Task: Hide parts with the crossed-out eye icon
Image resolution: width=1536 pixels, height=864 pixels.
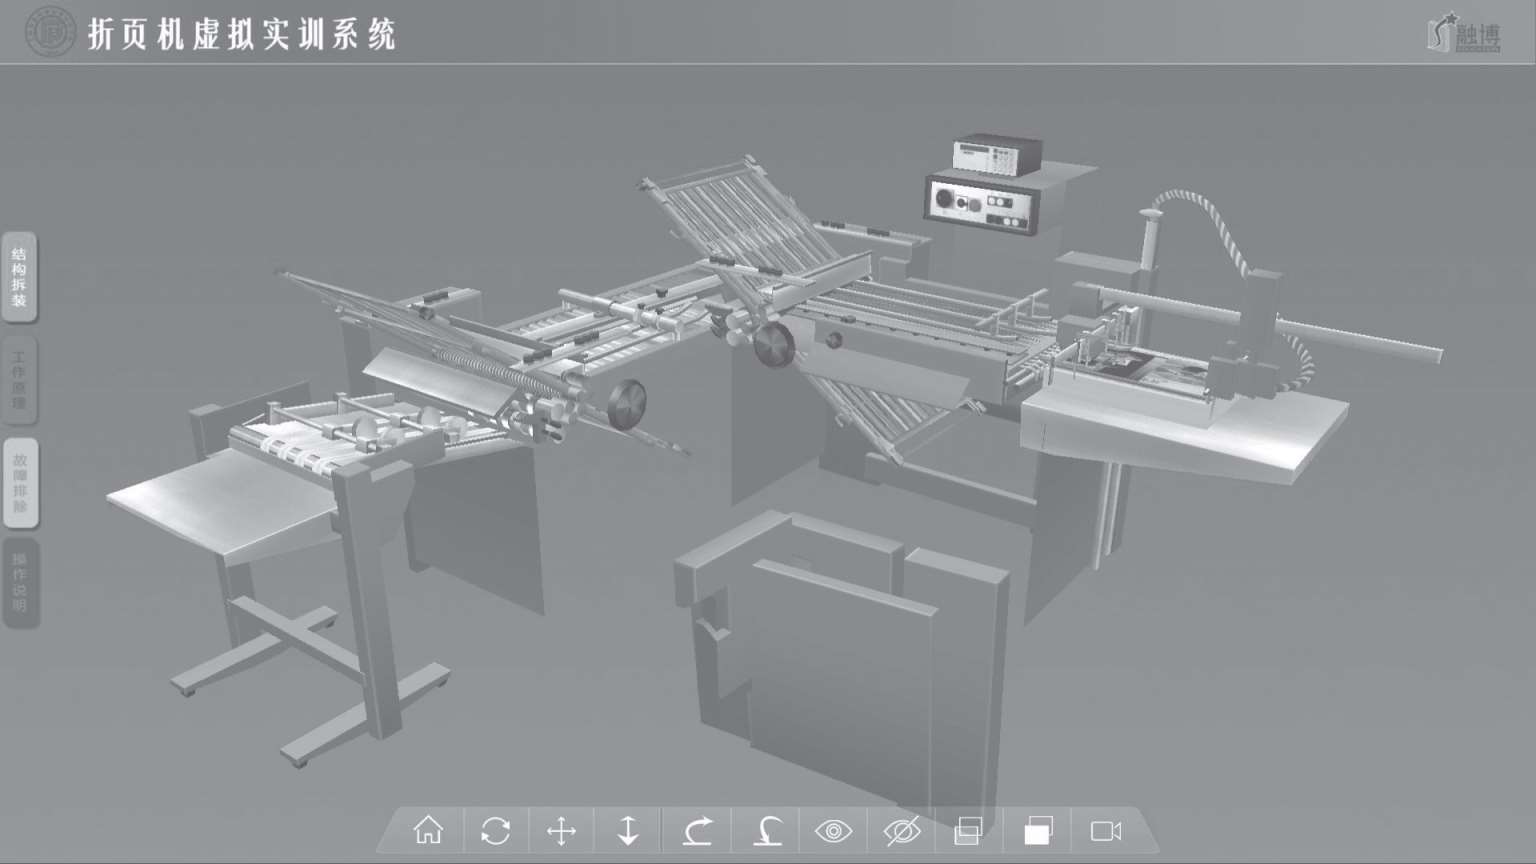Action: 902,831
